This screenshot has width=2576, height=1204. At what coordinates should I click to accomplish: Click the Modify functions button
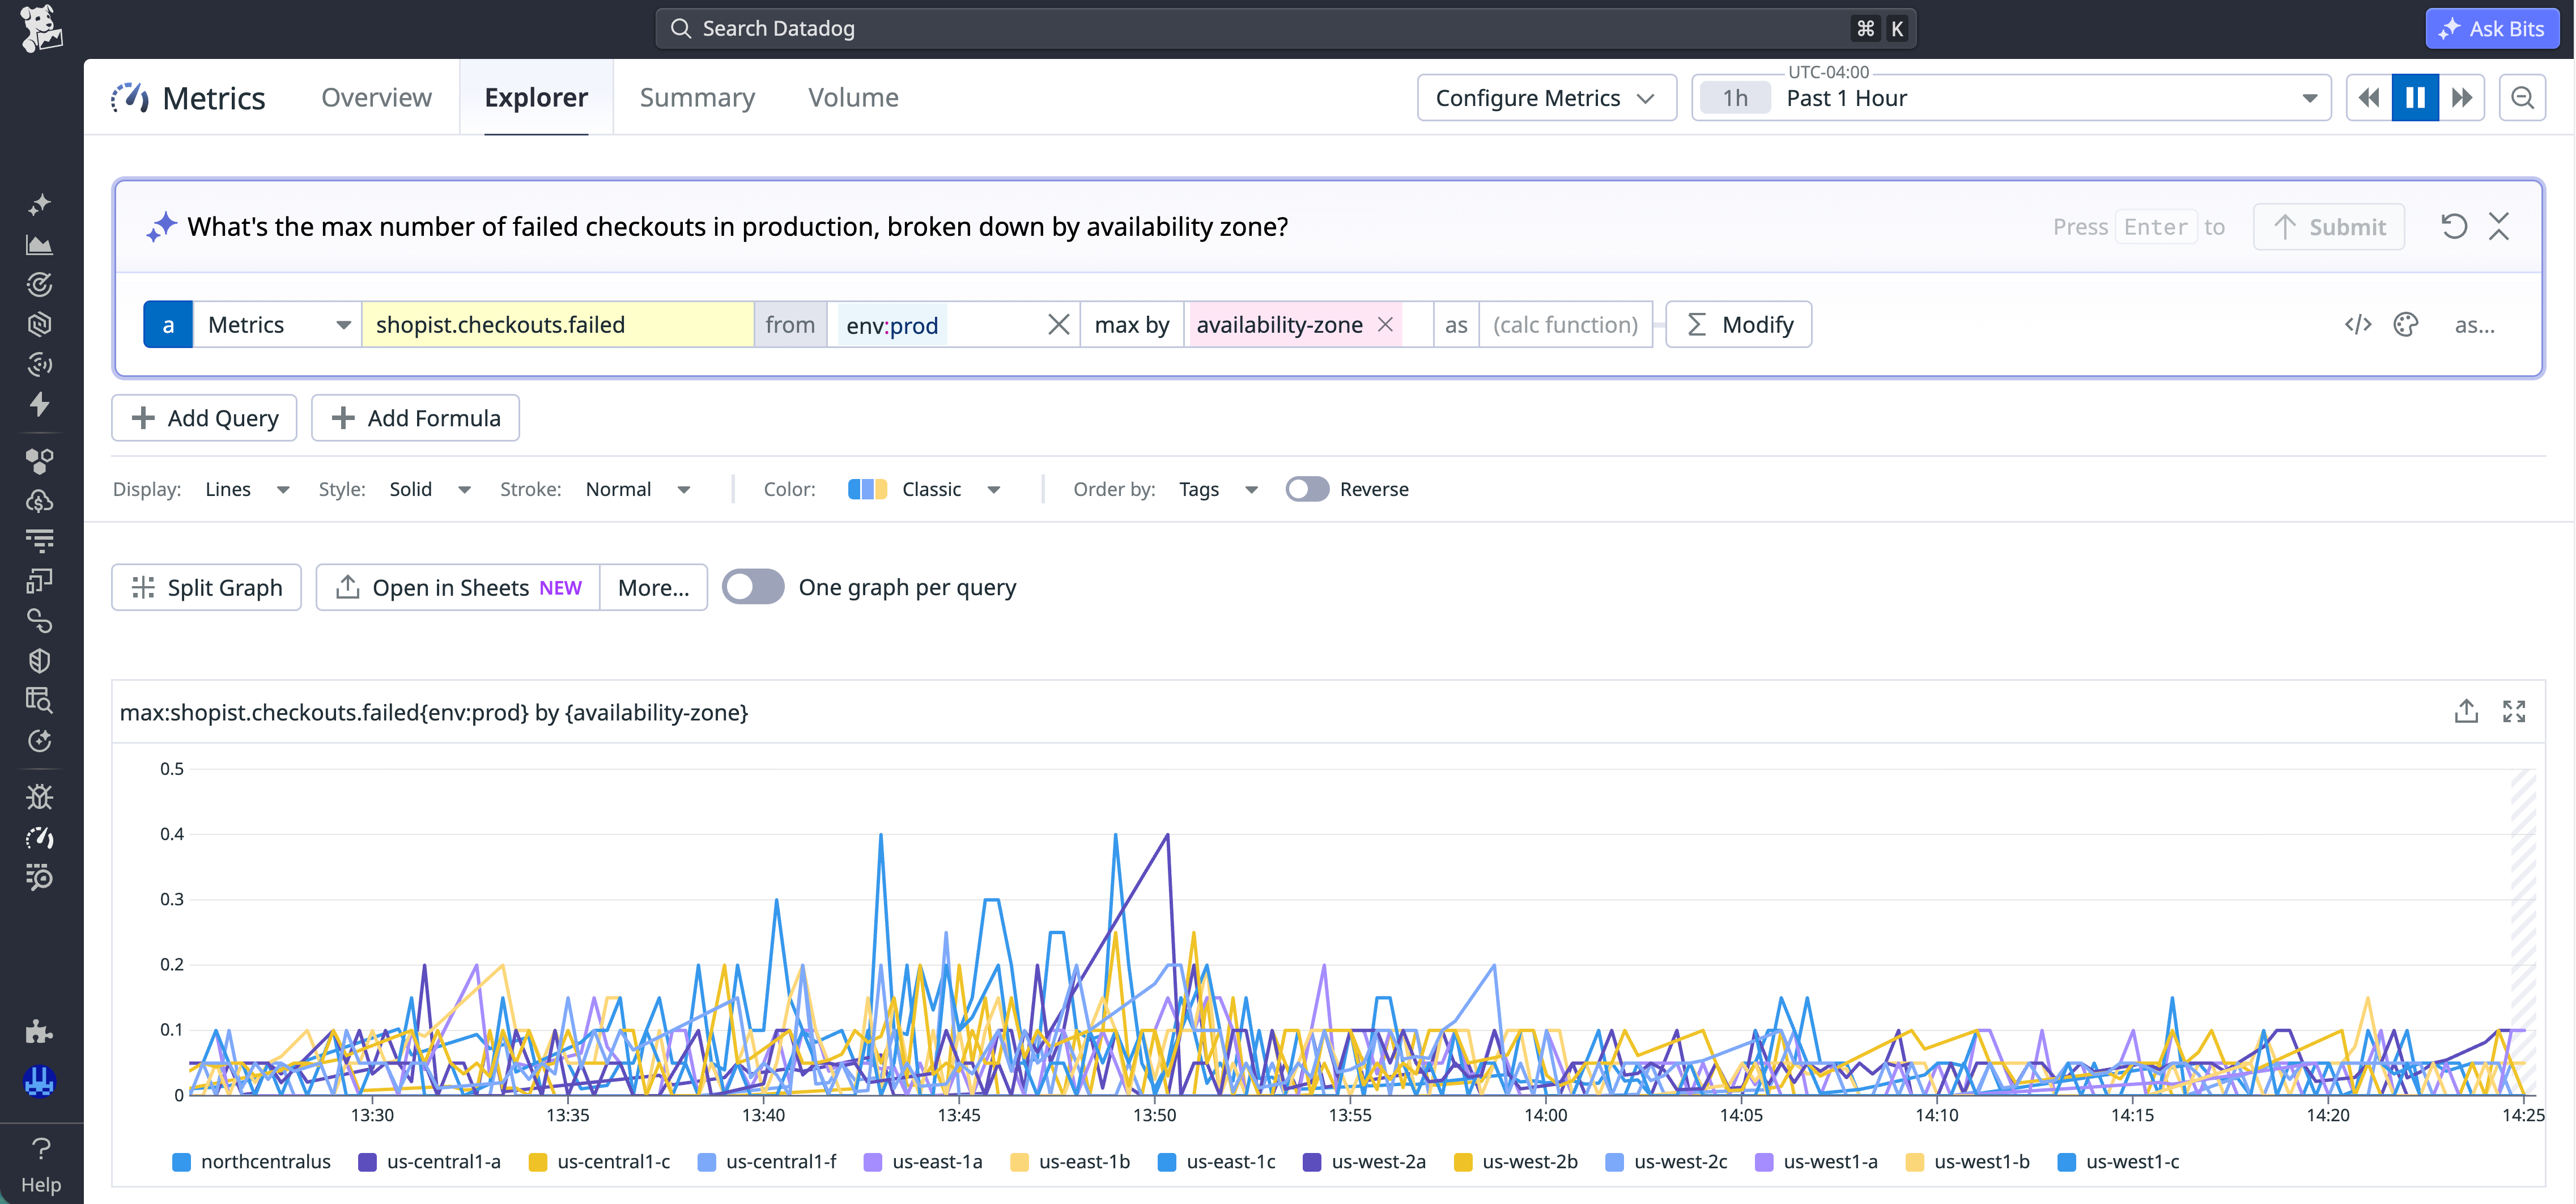point(1738,324)
